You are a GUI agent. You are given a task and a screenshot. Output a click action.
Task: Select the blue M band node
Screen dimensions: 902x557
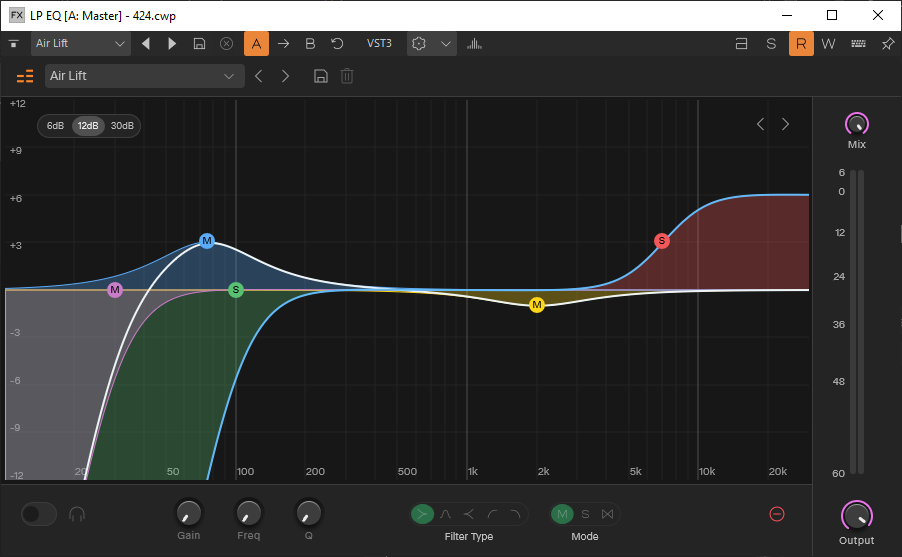pos(207,241)
